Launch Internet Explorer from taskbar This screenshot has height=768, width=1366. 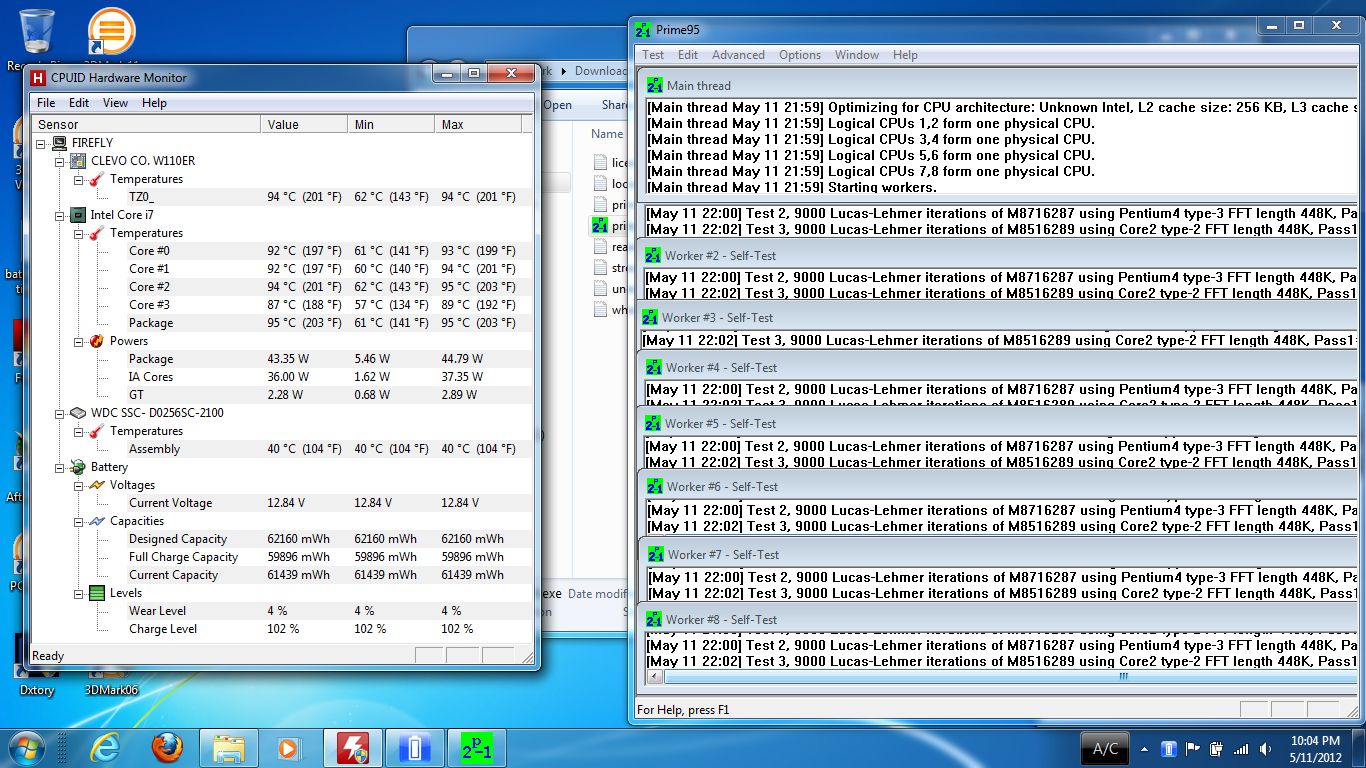point(105,748)
